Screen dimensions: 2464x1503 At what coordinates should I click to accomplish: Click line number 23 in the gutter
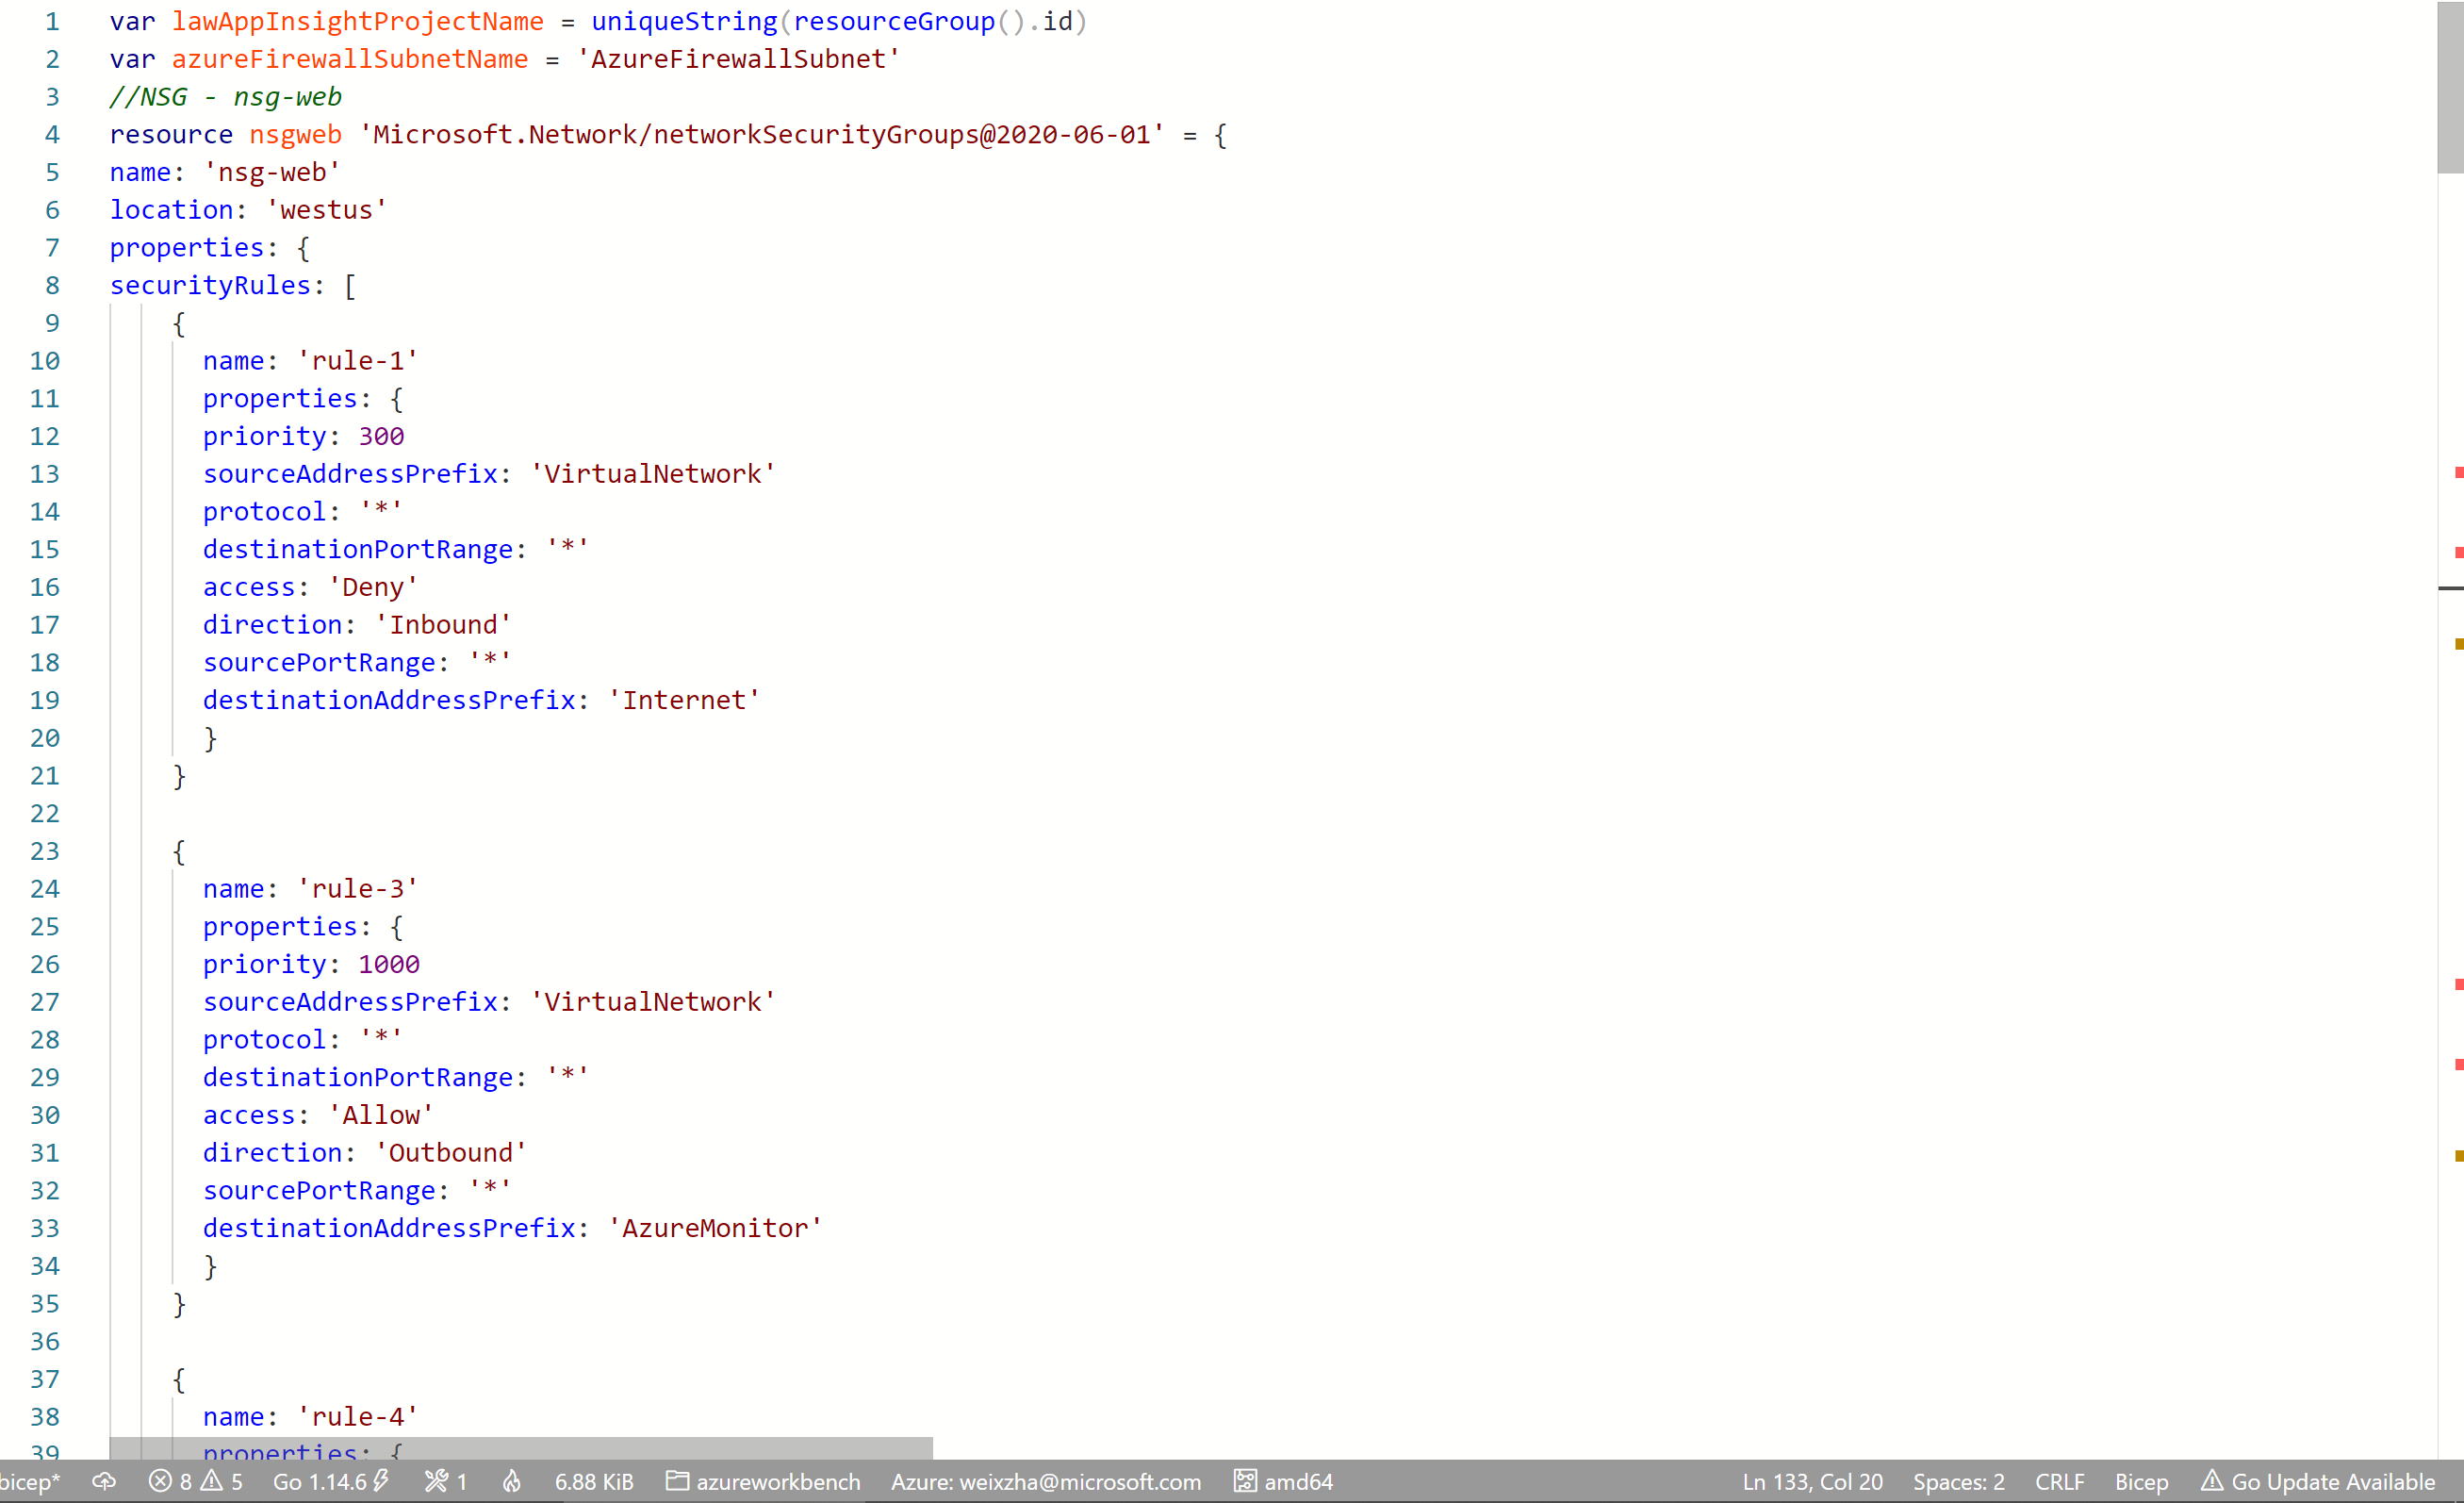tap(45, 851)
